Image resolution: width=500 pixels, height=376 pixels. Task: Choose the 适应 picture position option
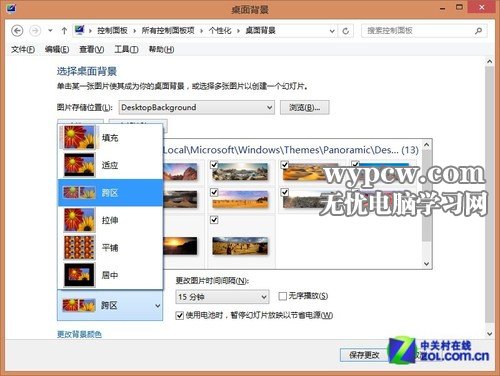tap(110, 165)
